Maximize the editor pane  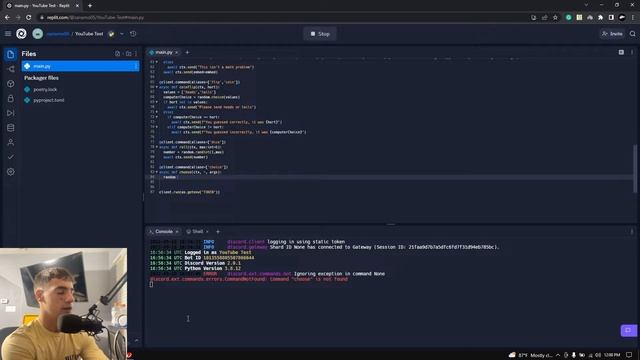point(621,52)
